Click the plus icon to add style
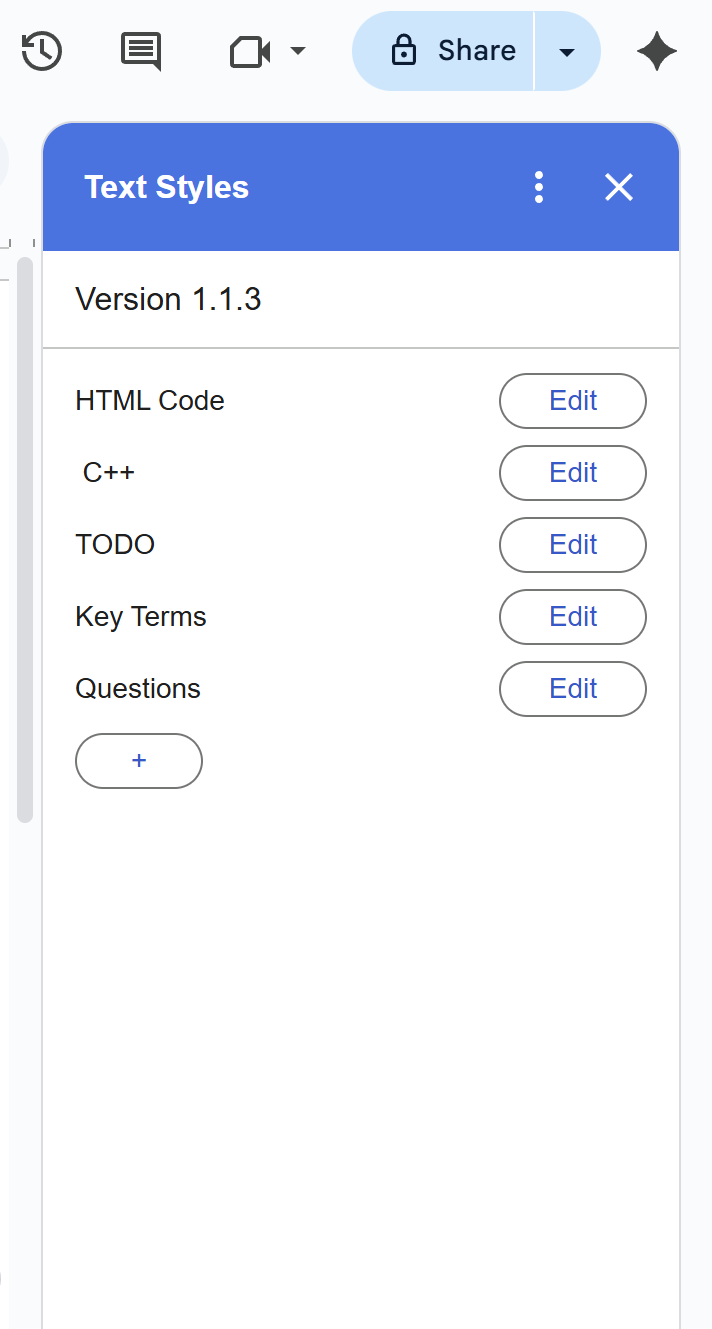This screenshot has width=712, height=1329. pos(138,761)
